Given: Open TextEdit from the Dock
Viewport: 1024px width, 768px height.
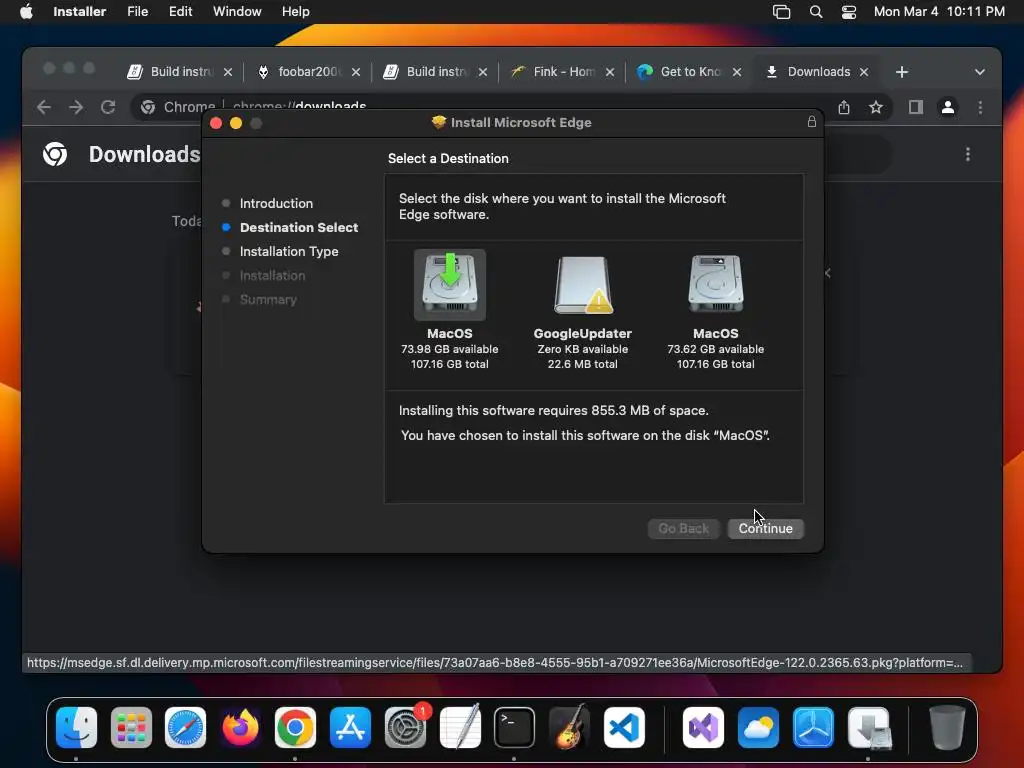Looking at the screenshot, I should tap(460, 727).
